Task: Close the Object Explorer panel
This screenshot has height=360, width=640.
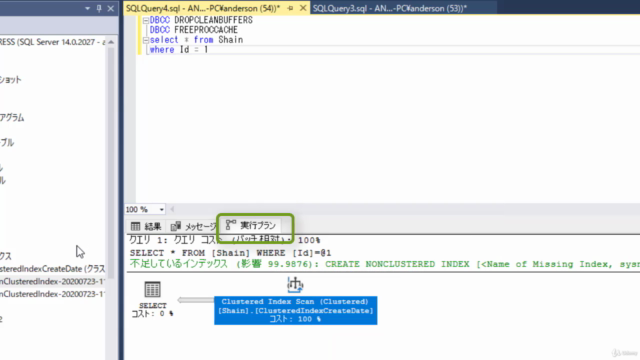Action: pos(111,8)
